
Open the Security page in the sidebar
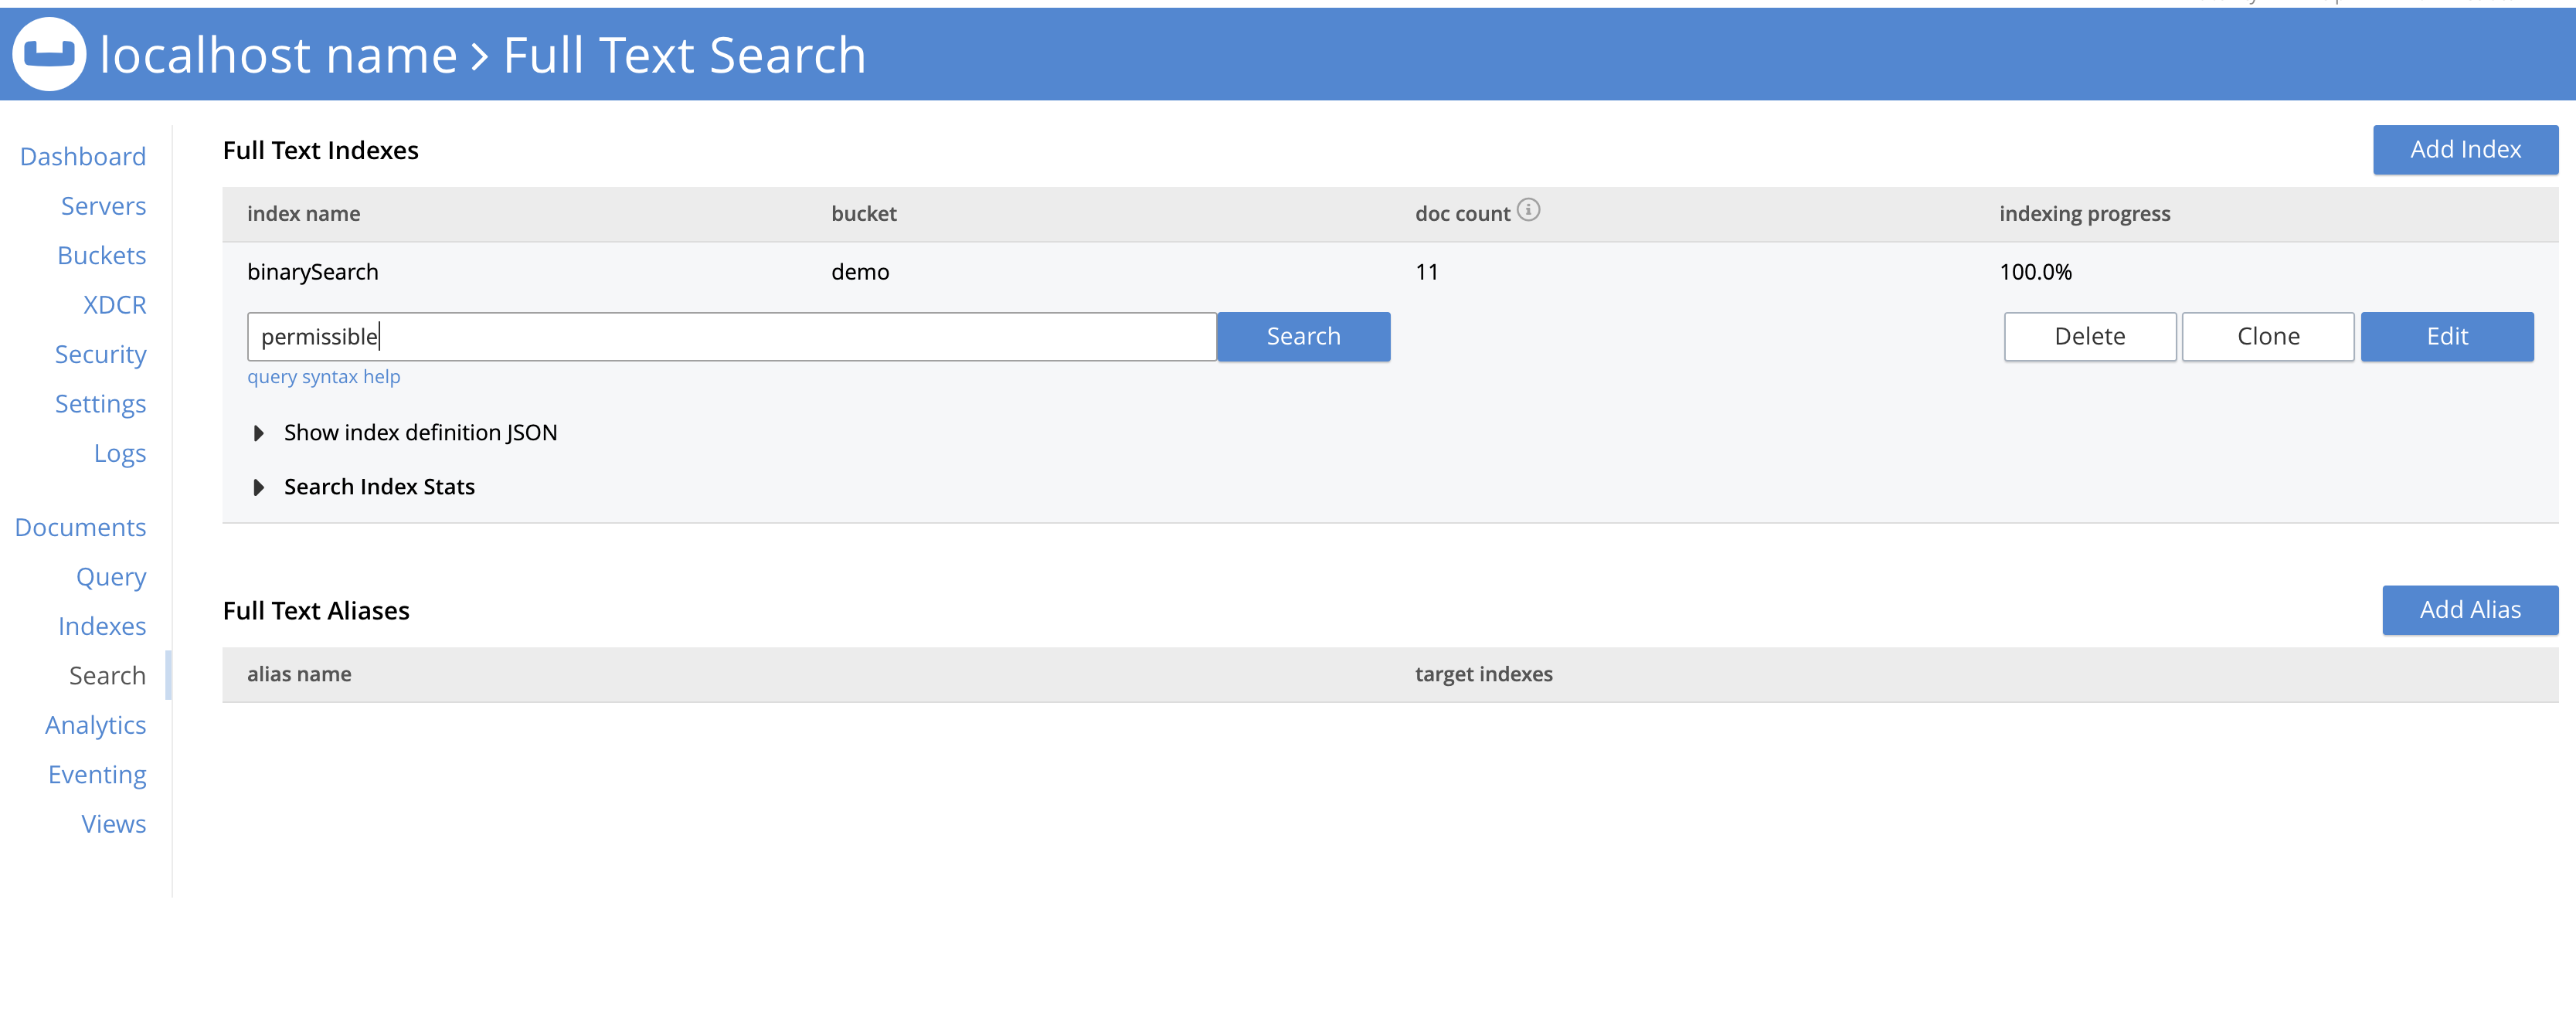pos(100,354)
